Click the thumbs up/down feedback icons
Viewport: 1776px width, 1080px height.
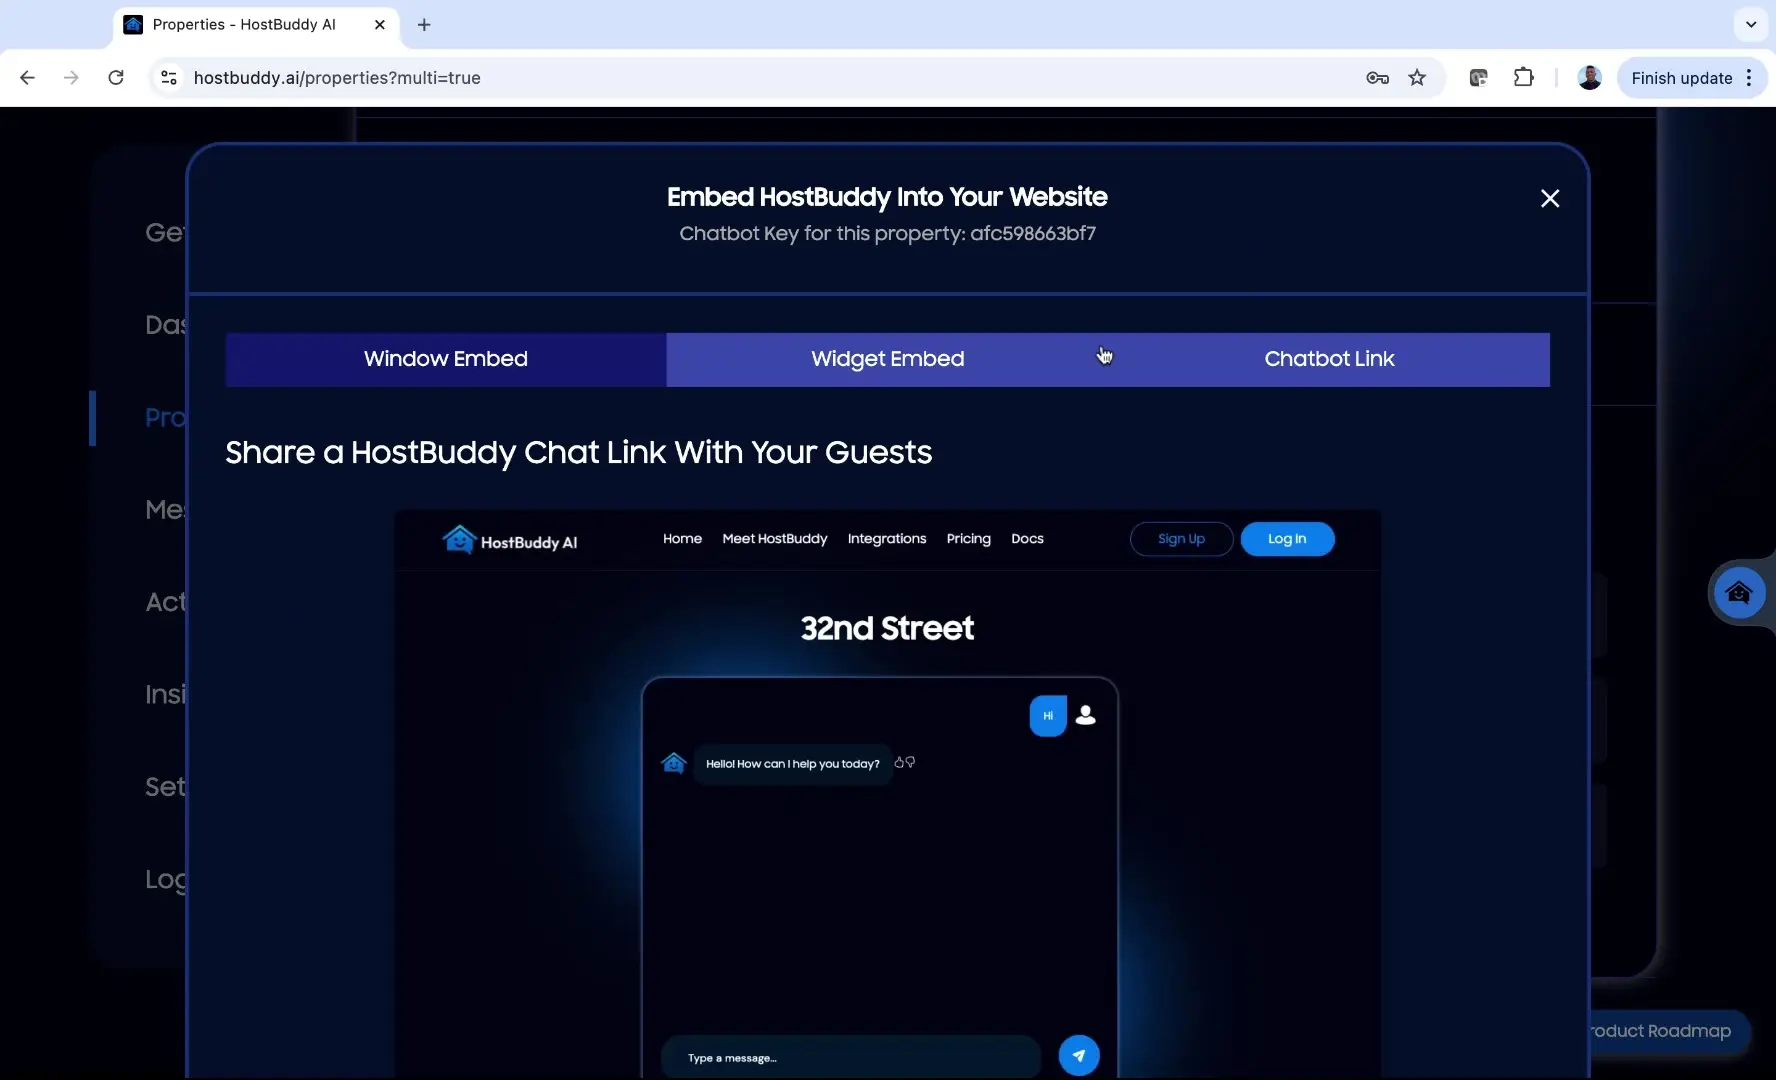point(905,763)
